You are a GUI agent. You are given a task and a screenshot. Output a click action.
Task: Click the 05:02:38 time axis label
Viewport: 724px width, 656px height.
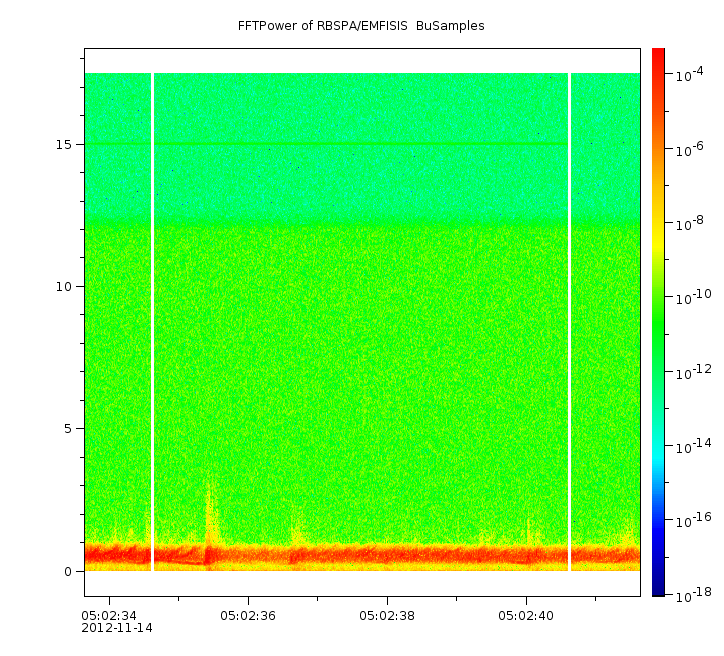point(387,615)
